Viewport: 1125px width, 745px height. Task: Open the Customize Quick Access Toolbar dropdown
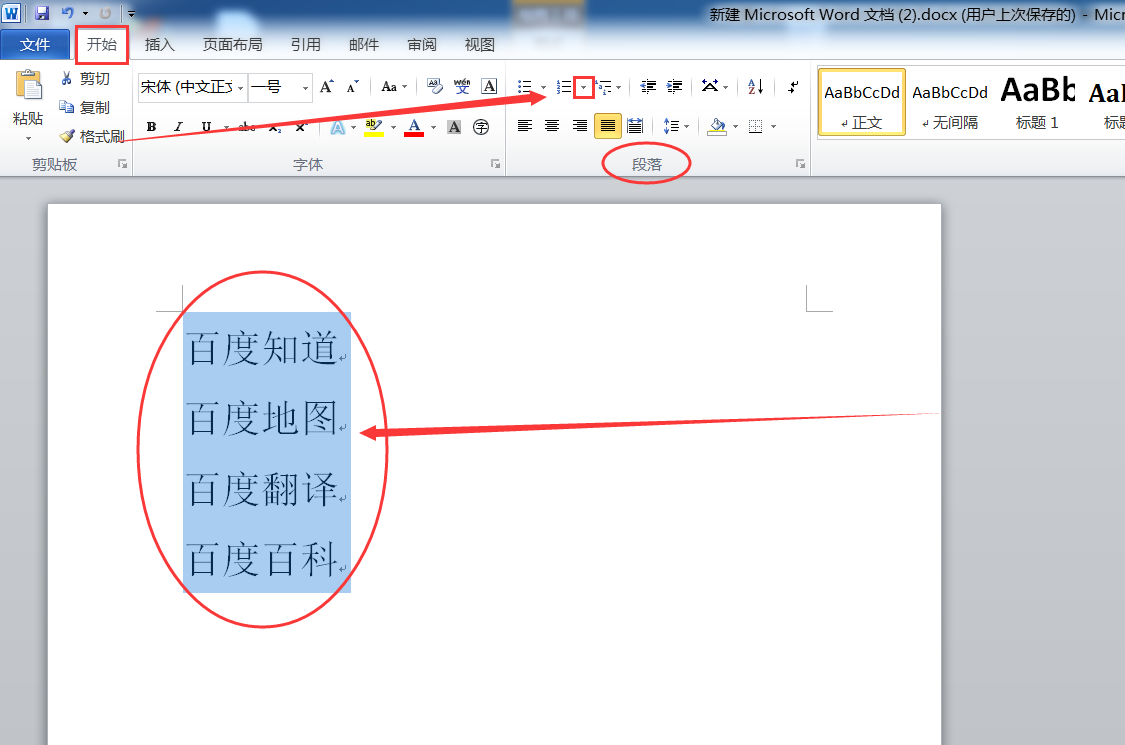pos(131,13)
